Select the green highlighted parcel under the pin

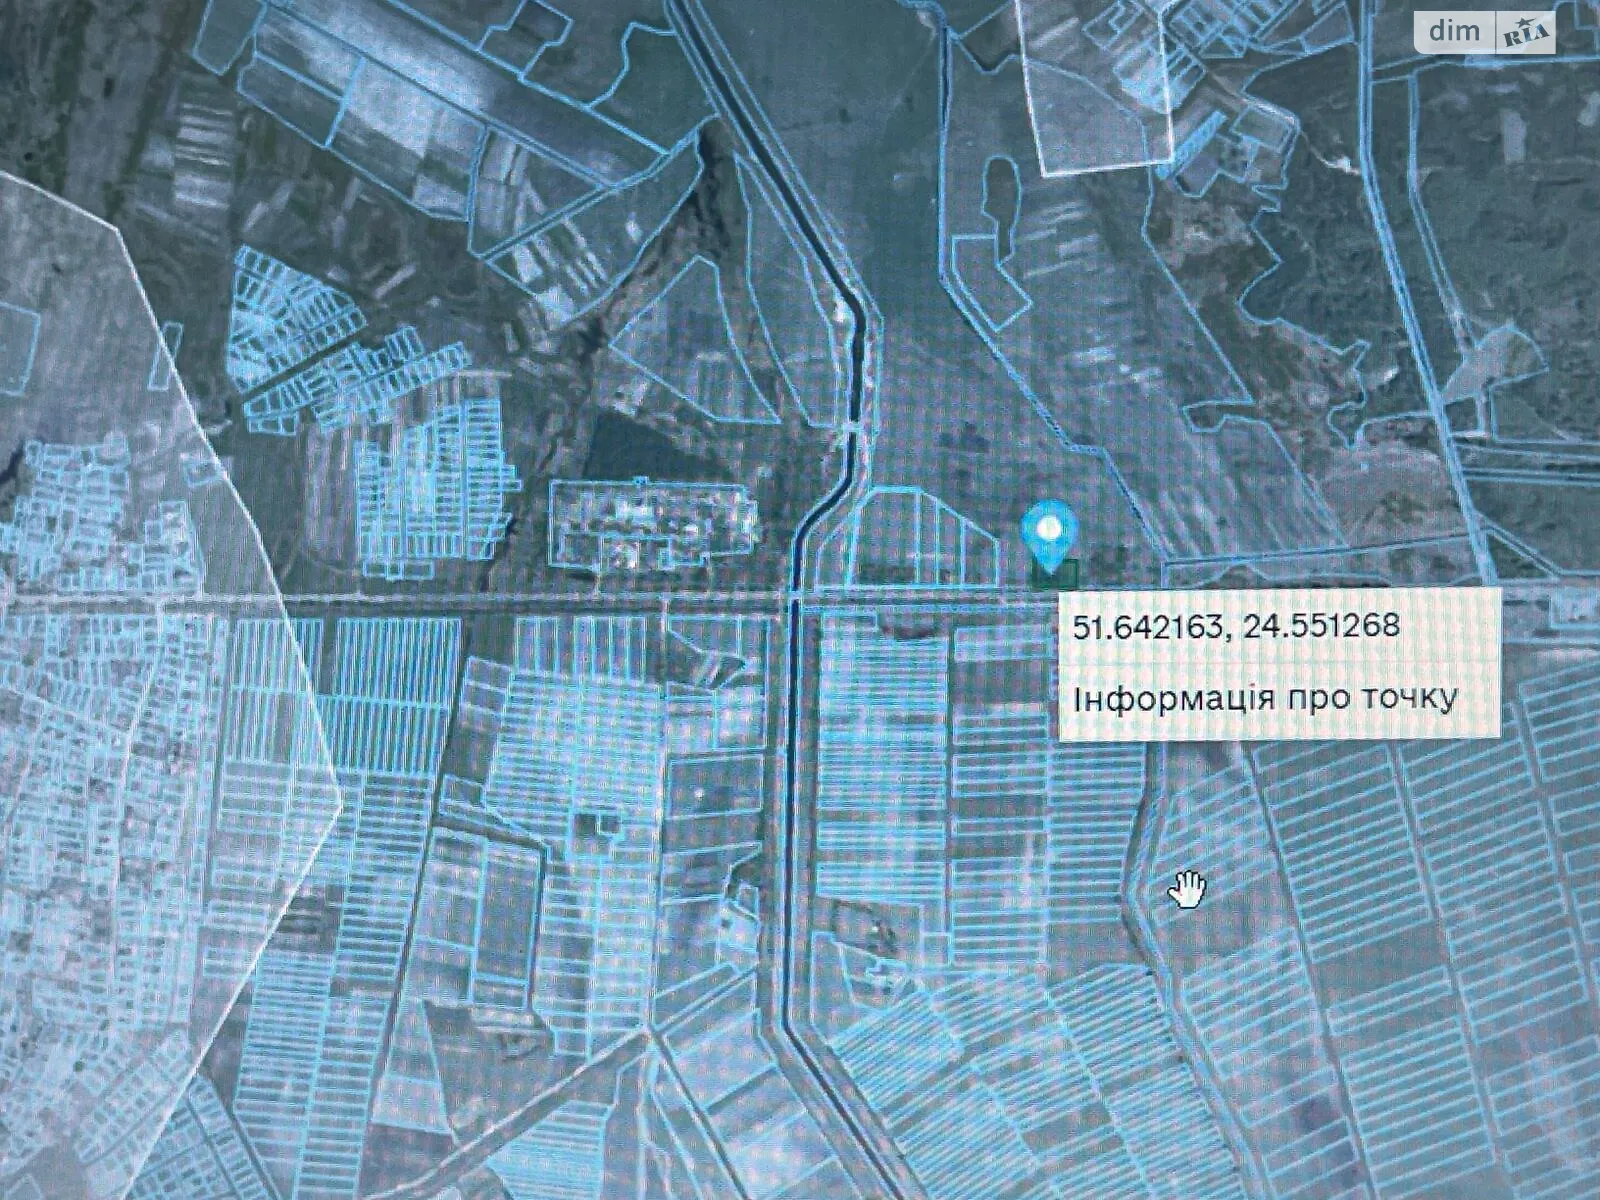1057,575
